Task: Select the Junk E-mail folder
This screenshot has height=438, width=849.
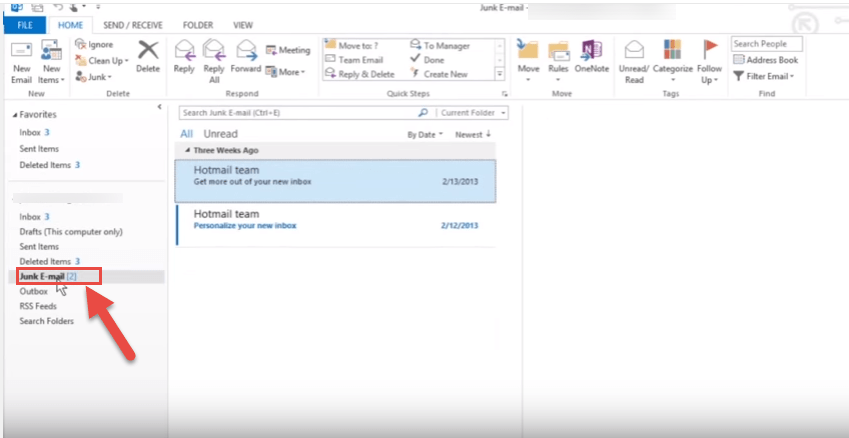Action: point(48,276)
